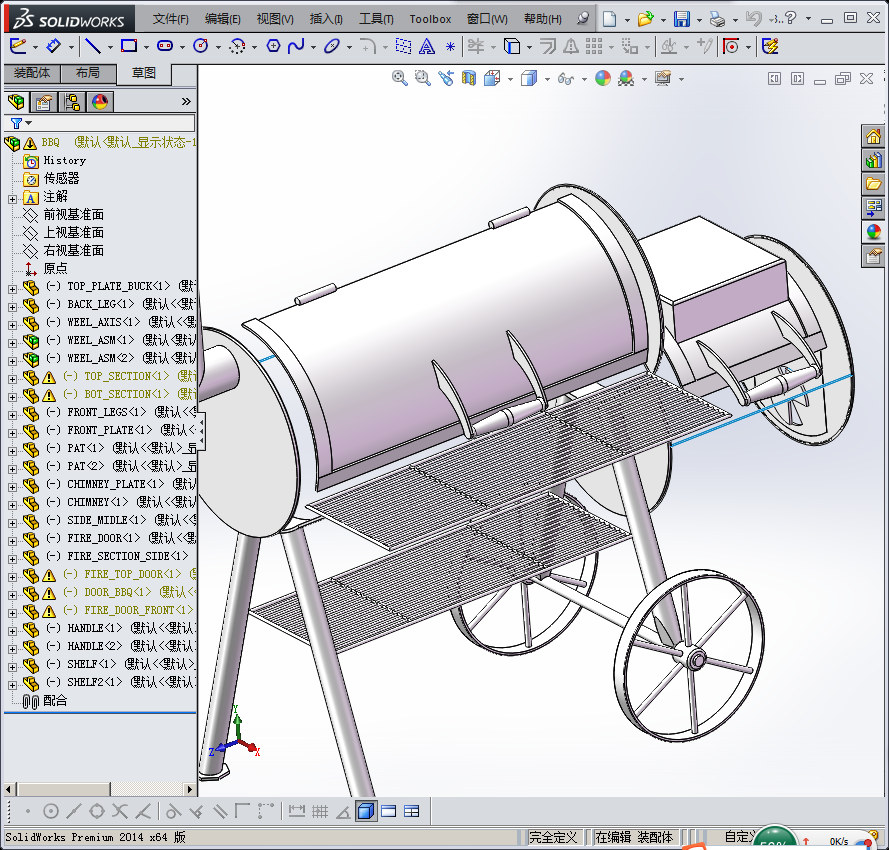Select the Smart Dimension tool
Image resolution: width=889 pixels, height=850 pixels.
coord(55,46)
